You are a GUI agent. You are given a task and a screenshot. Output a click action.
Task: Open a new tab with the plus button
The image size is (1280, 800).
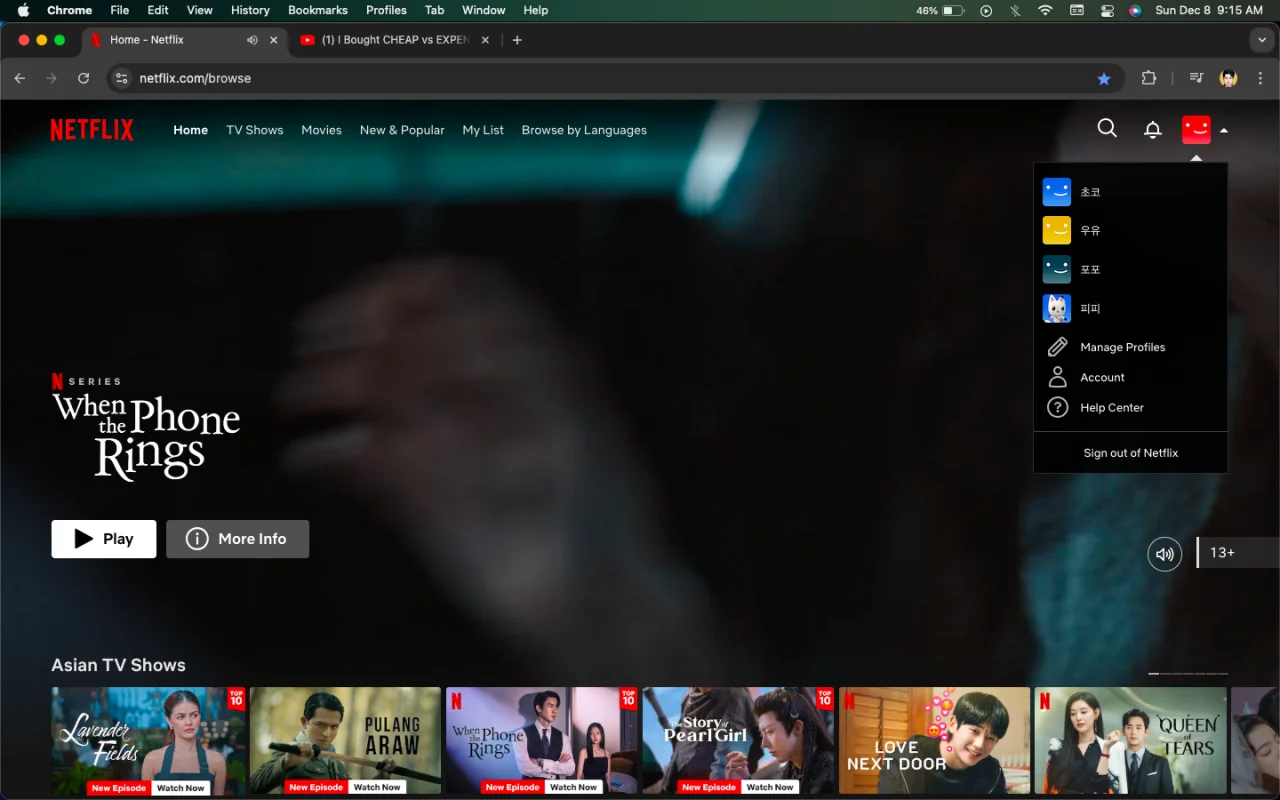click(x=517, y=40)
